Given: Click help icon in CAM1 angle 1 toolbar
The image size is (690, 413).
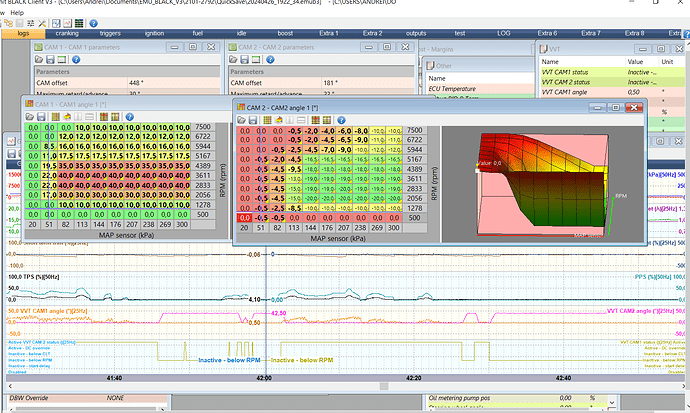Looking at the screenshot, I should (132, 114).
